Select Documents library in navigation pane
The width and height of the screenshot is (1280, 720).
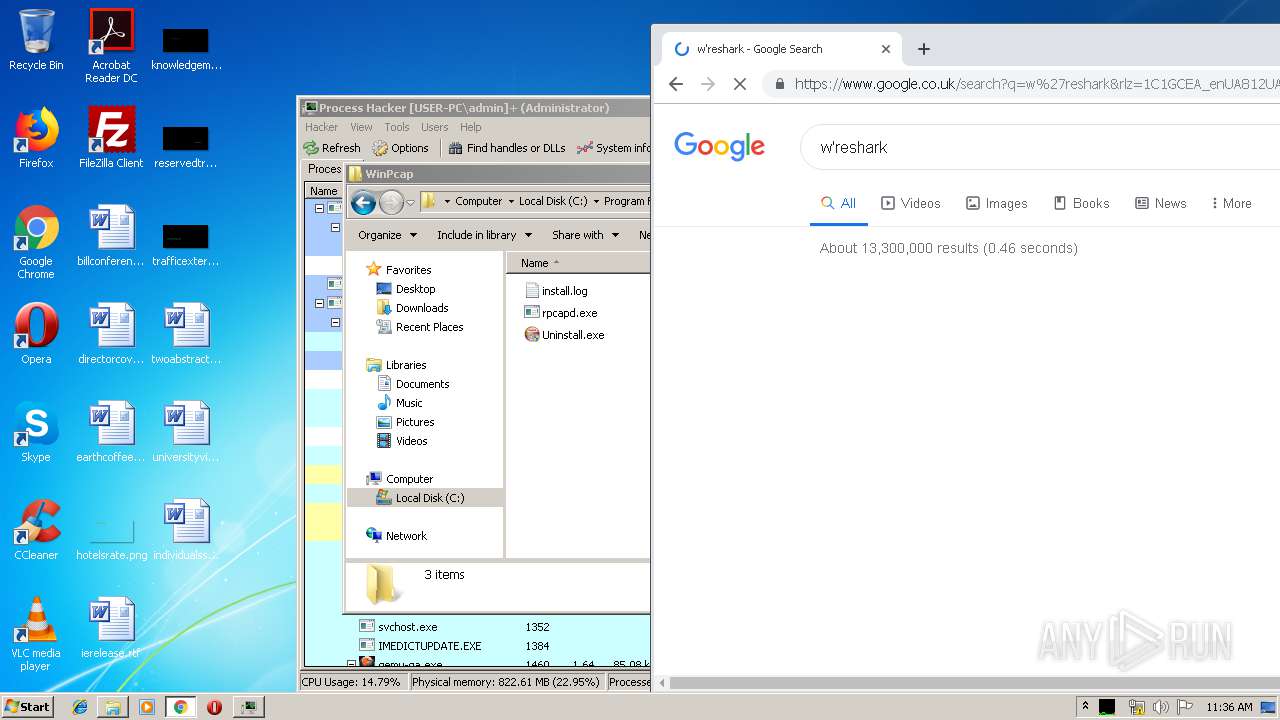[413, 384]
